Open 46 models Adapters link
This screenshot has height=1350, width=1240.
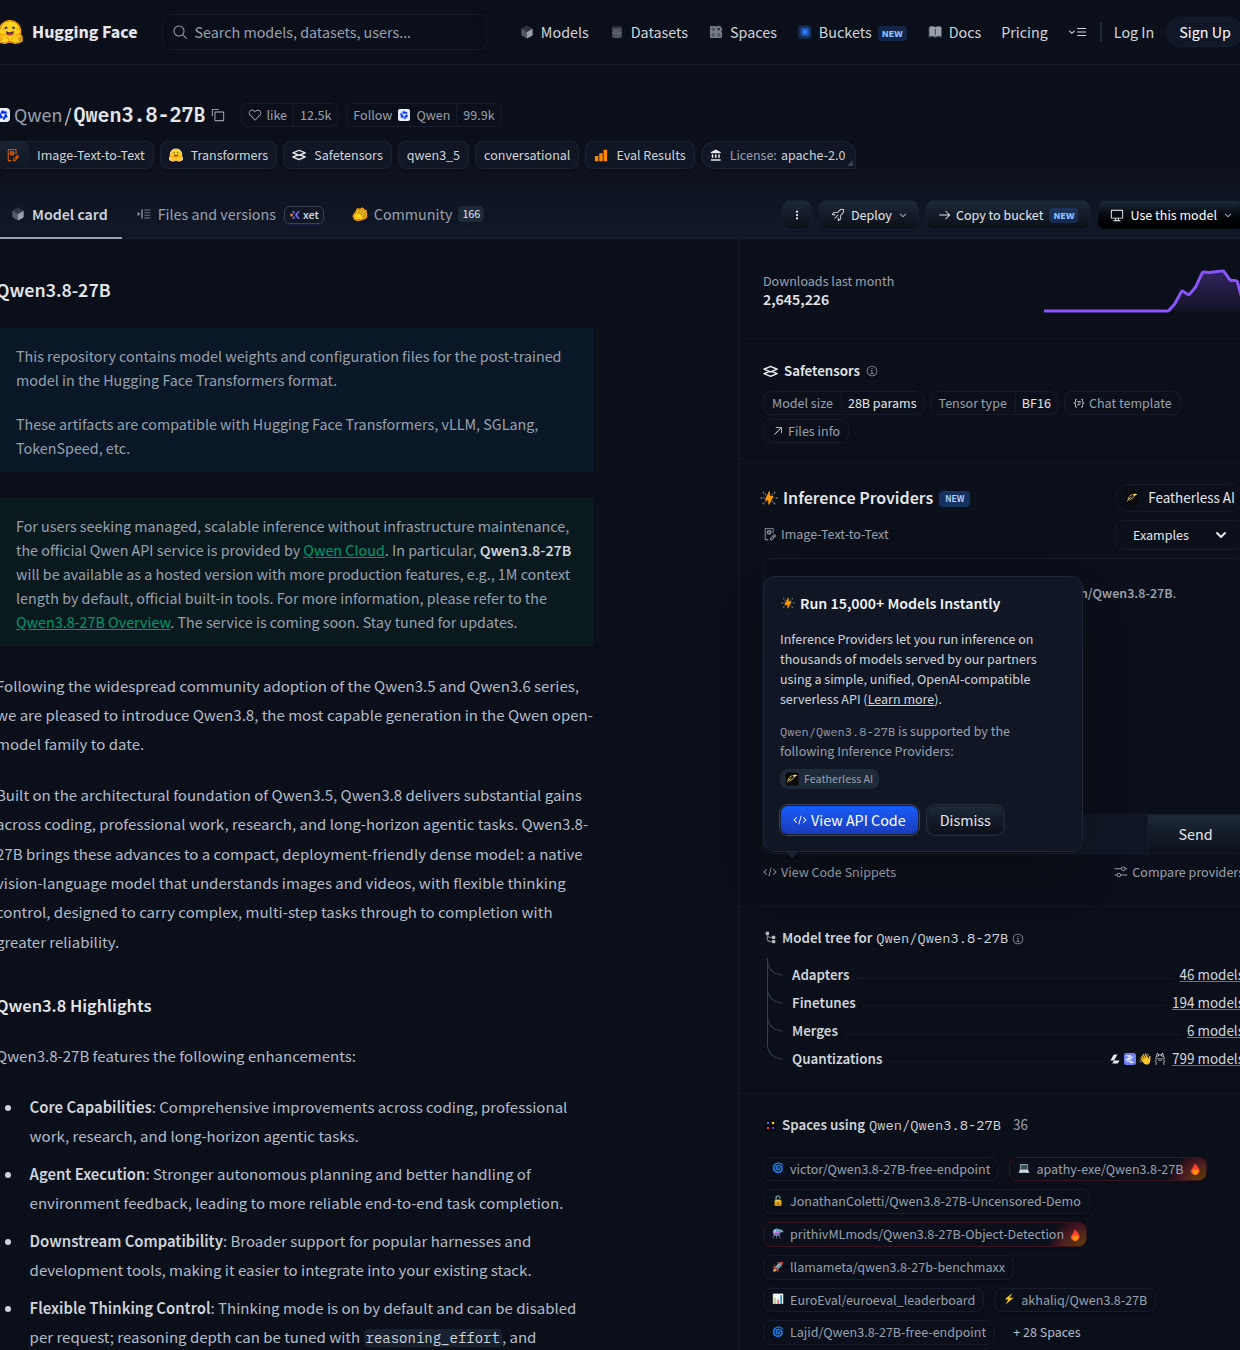(x=1209, y=975)
